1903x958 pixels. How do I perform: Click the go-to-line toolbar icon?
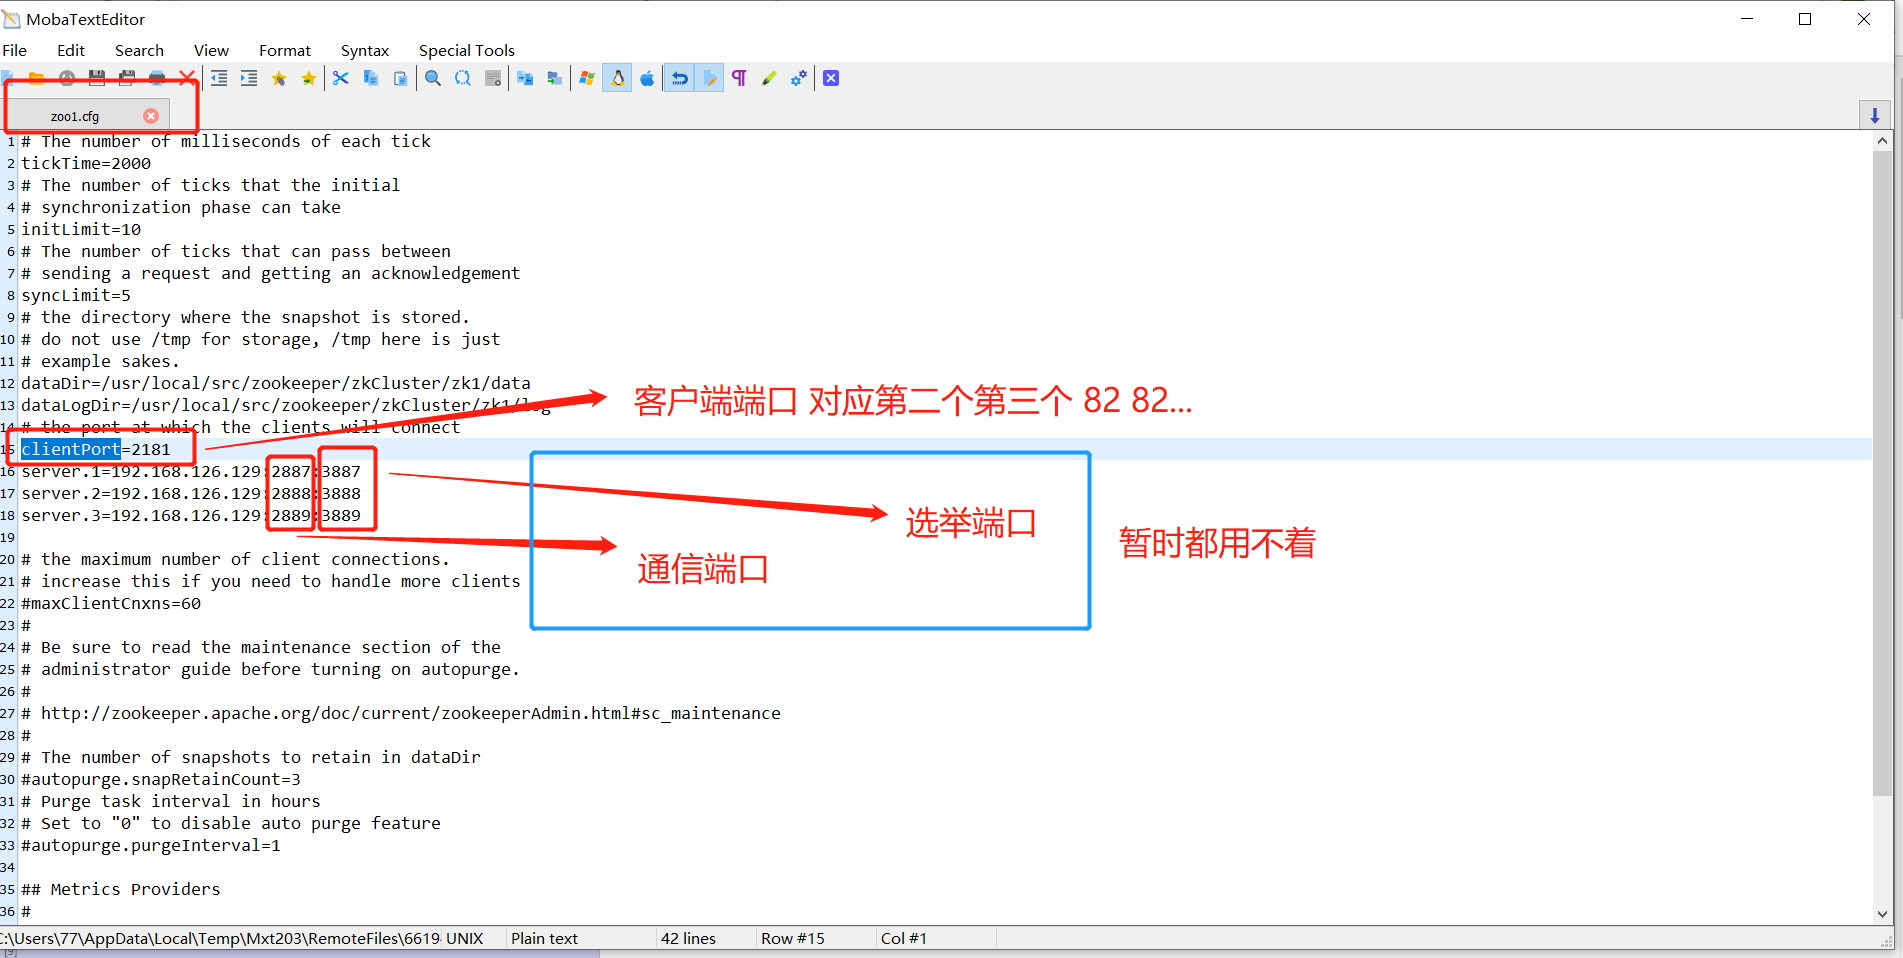493,78
